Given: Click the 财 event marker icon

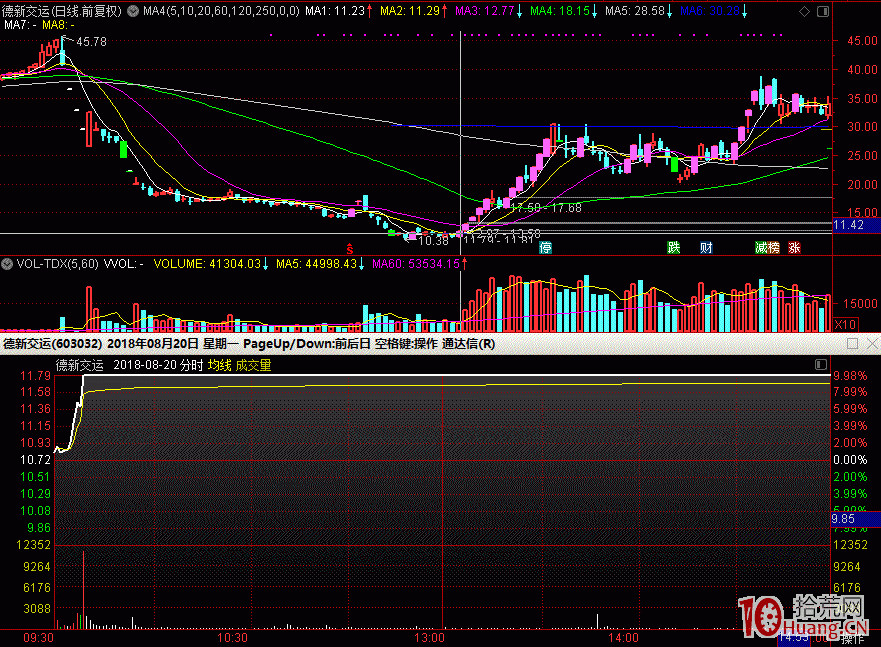Looking at the screenshot, I should point(706,247).
